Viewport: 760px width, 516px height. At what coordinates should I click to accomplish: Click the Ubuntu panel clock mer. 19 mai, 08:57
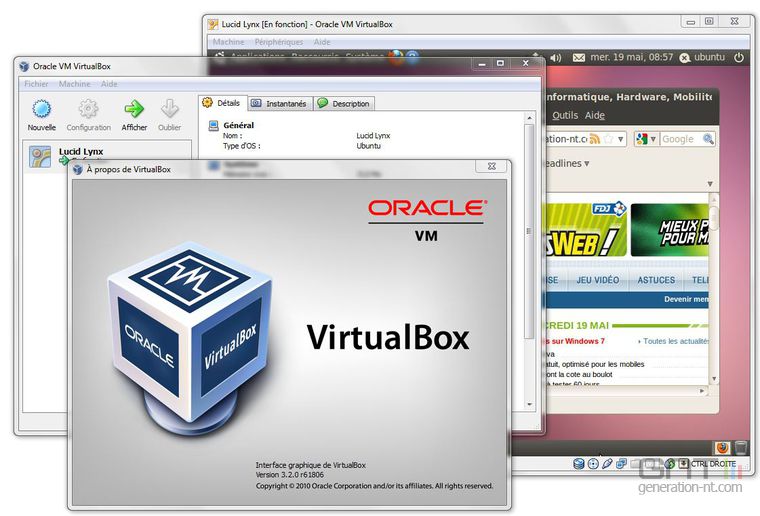[631, 57]
